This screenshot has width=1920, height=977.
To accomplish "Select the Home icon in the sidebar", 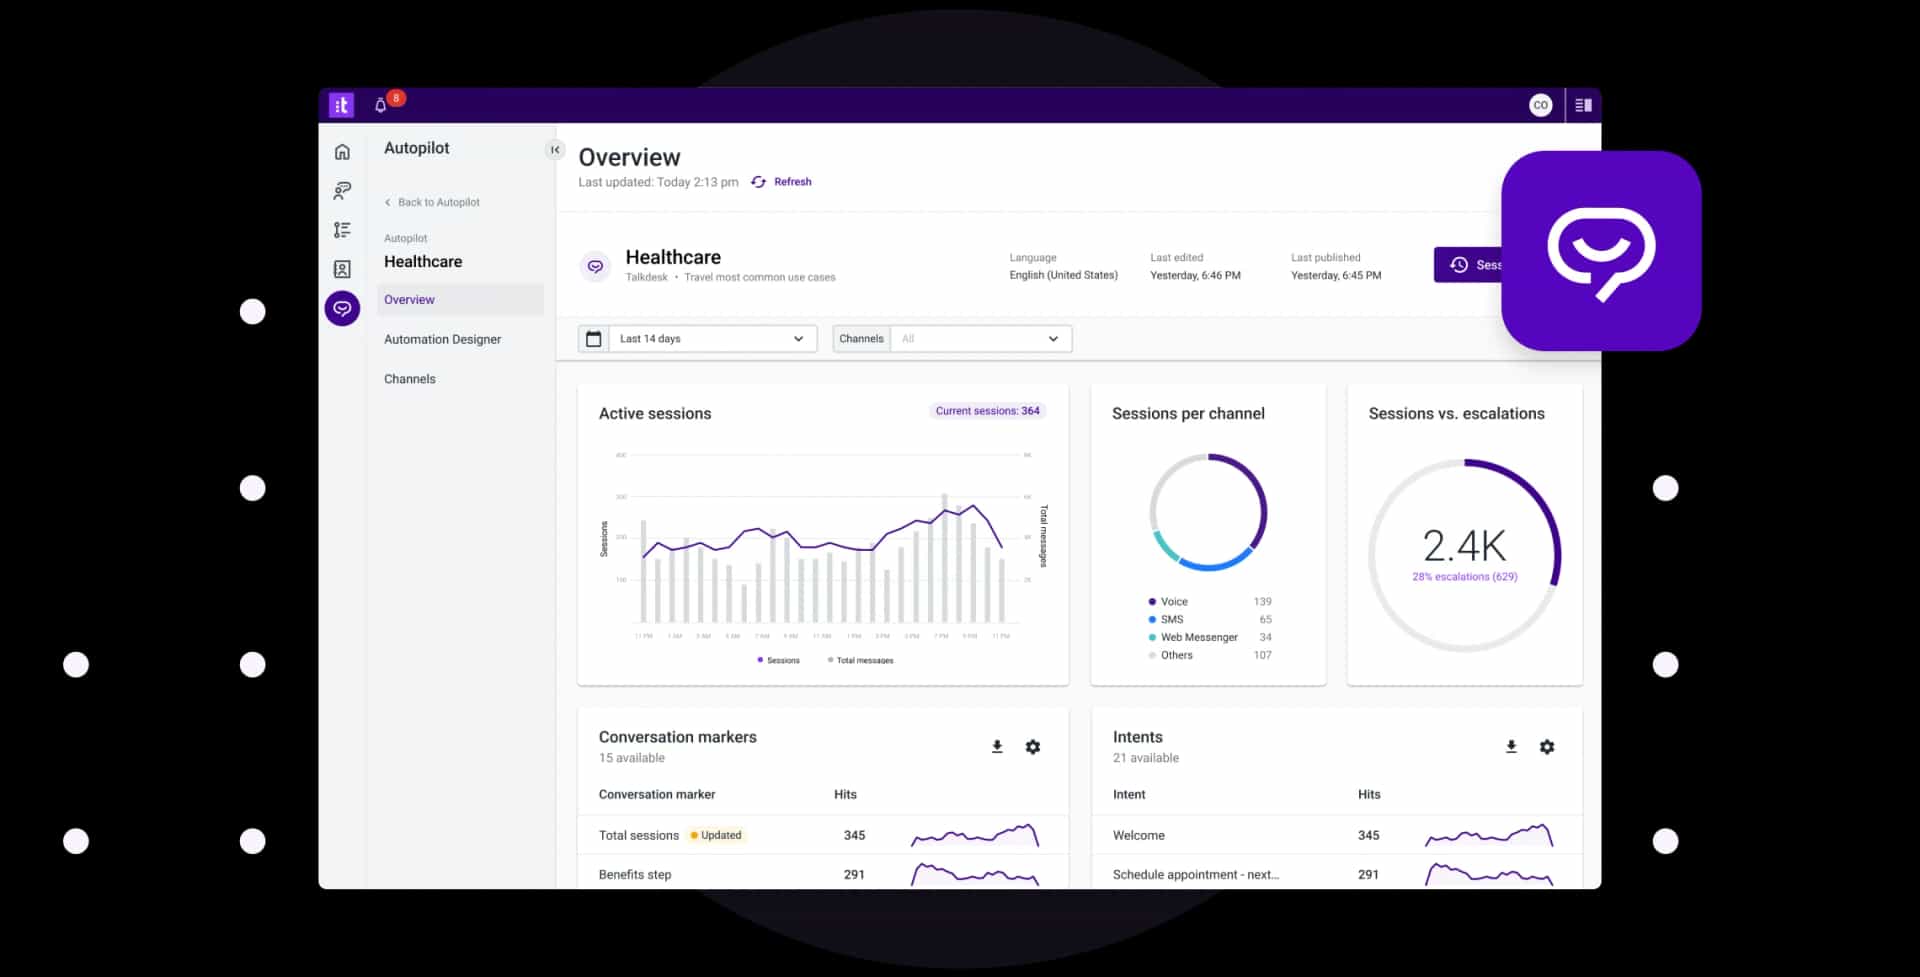I will [342, 151].
